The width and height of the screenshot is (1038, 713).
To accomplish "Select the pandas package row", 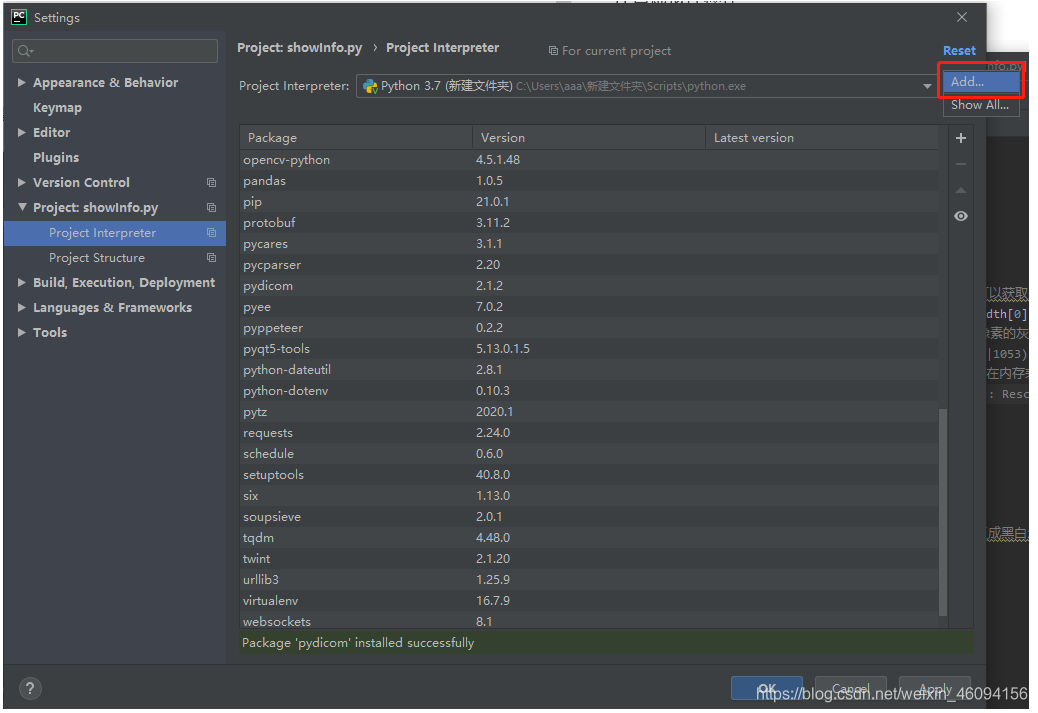I will 589,181.
